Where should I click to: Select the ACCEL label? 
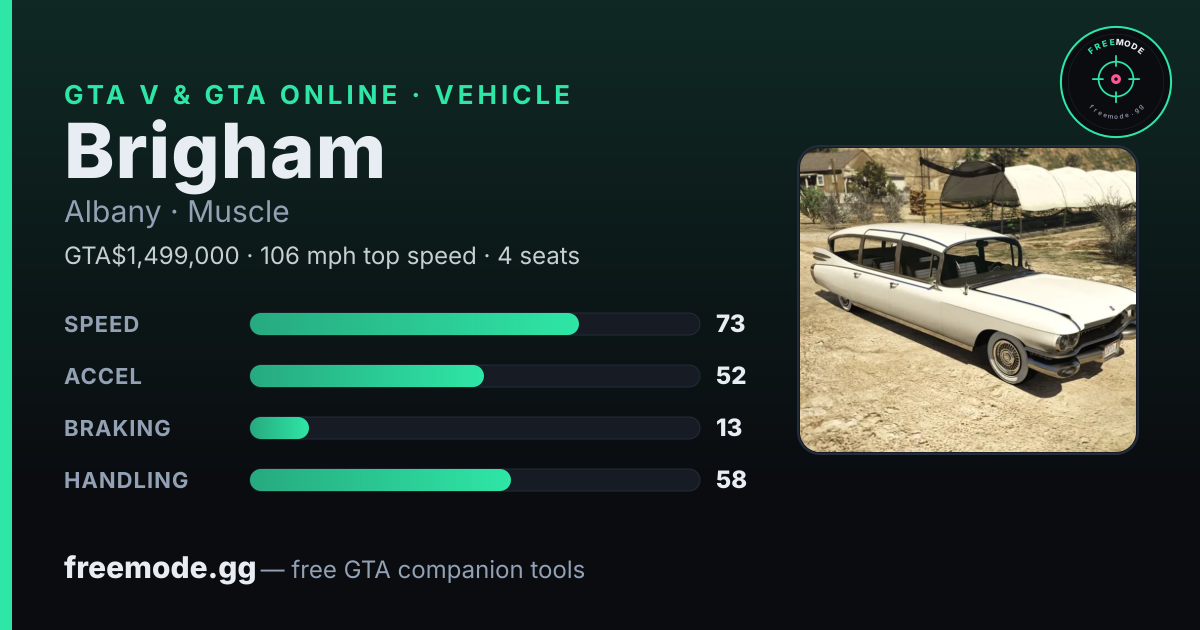click(x=103, y=376)
